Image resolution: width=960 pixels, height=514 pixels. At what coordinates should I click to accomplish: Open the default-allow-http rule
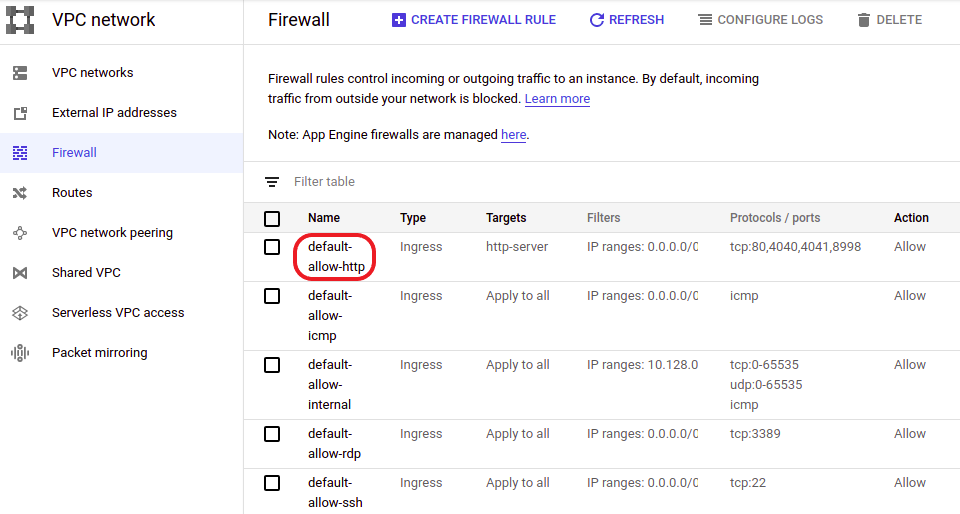pos(336,257)
